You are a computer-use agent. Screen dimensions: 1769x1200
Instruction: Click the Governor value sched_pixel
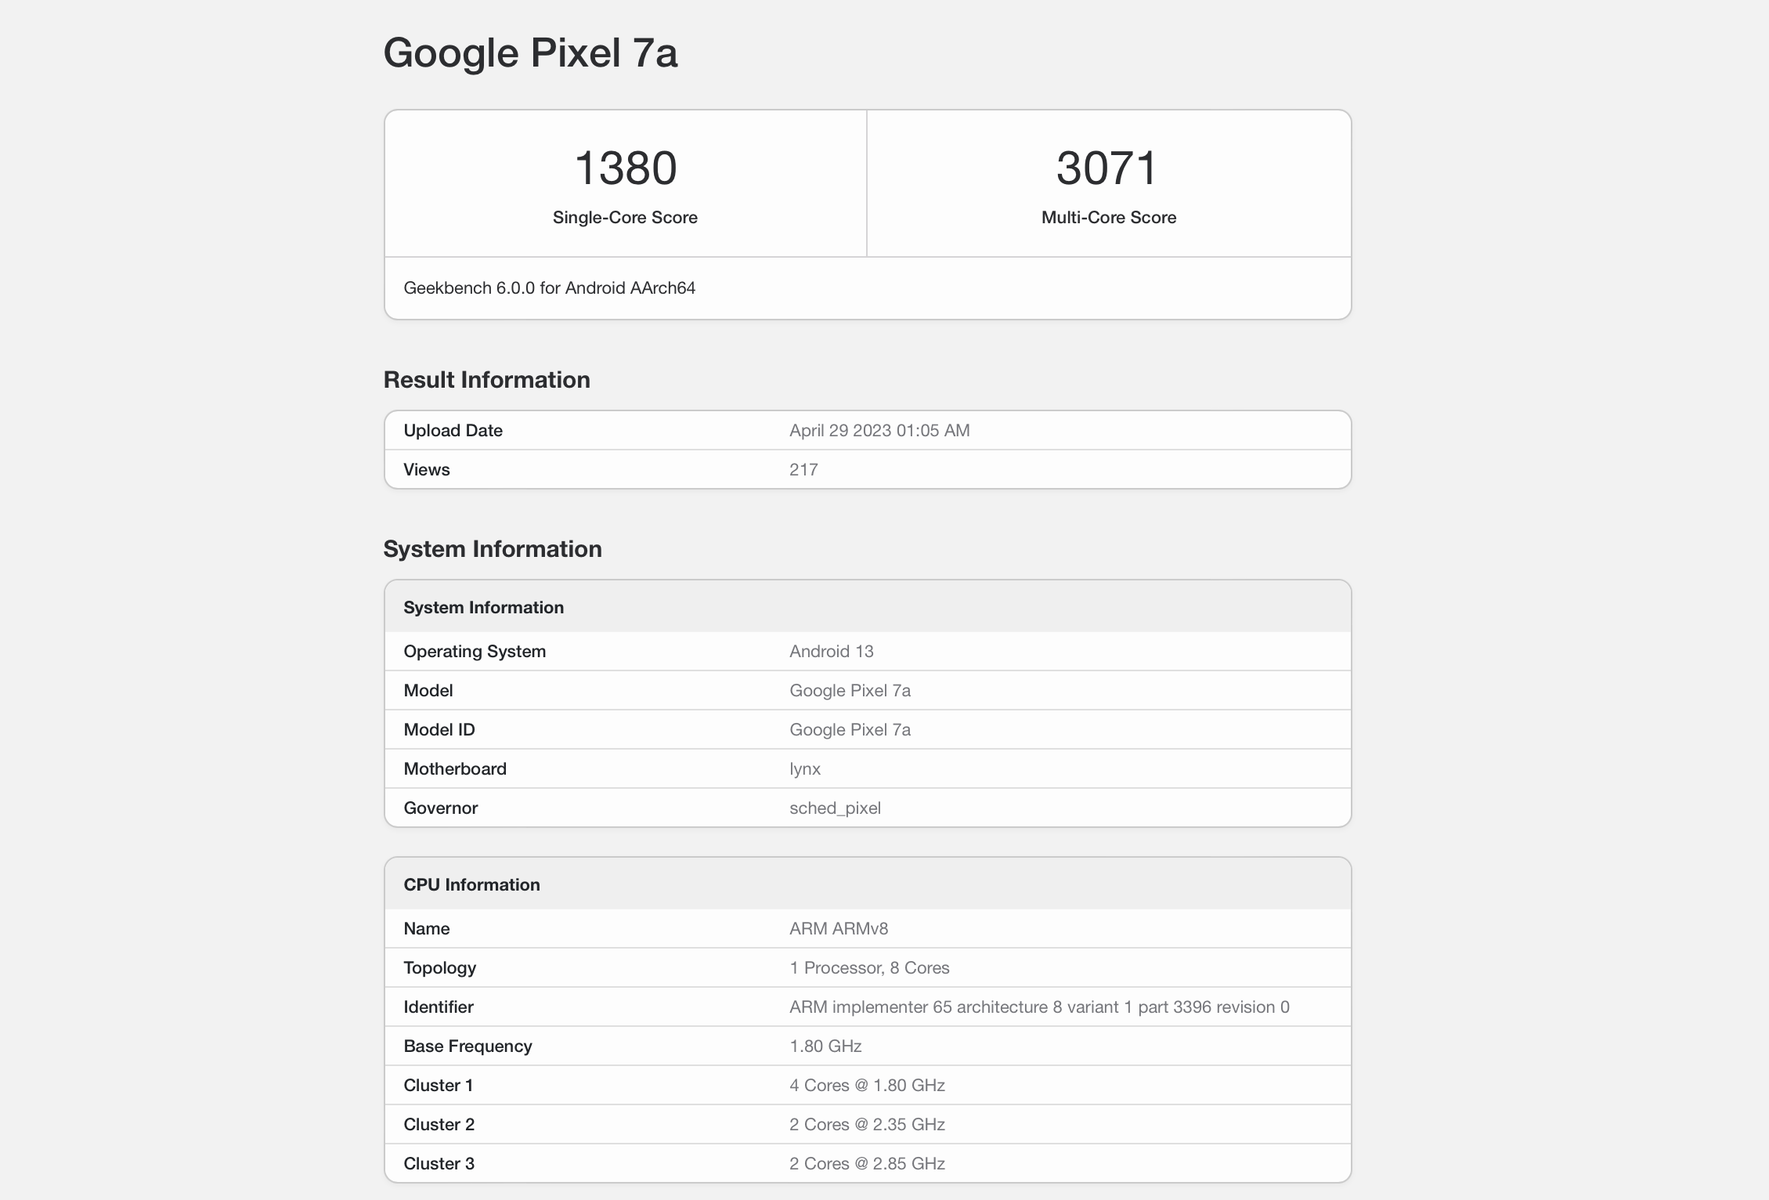pyautogui.click(x=834, y=808)
